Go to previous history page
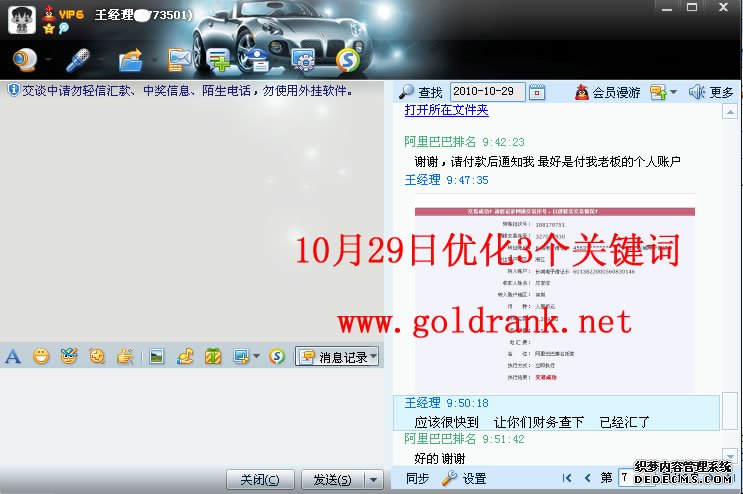The height and width of the screenshot is (494, 743). pyautogui.click(x=588, y=478)
